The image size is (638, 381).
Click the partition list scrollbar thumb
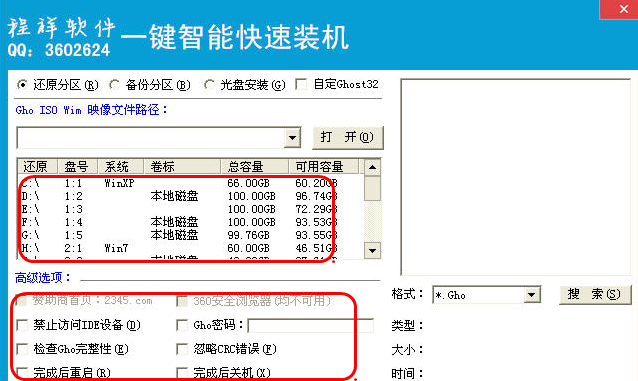pyautogui.click(x=372, y=188)
